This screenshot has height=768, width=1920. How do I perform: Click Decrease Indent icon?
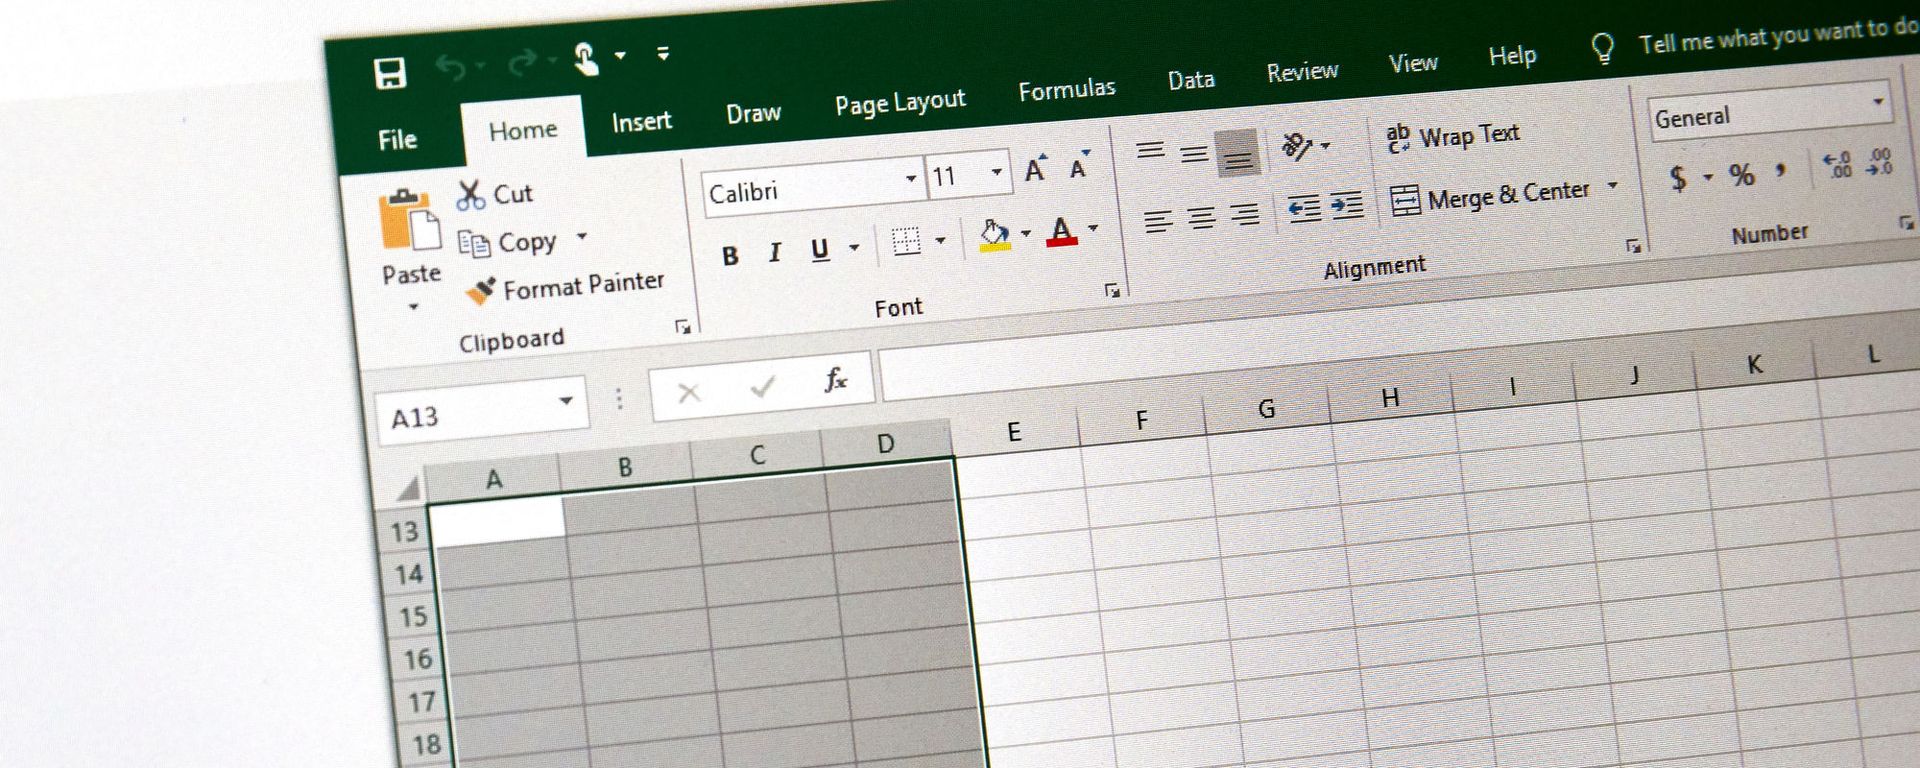(x=1304, y=208)
